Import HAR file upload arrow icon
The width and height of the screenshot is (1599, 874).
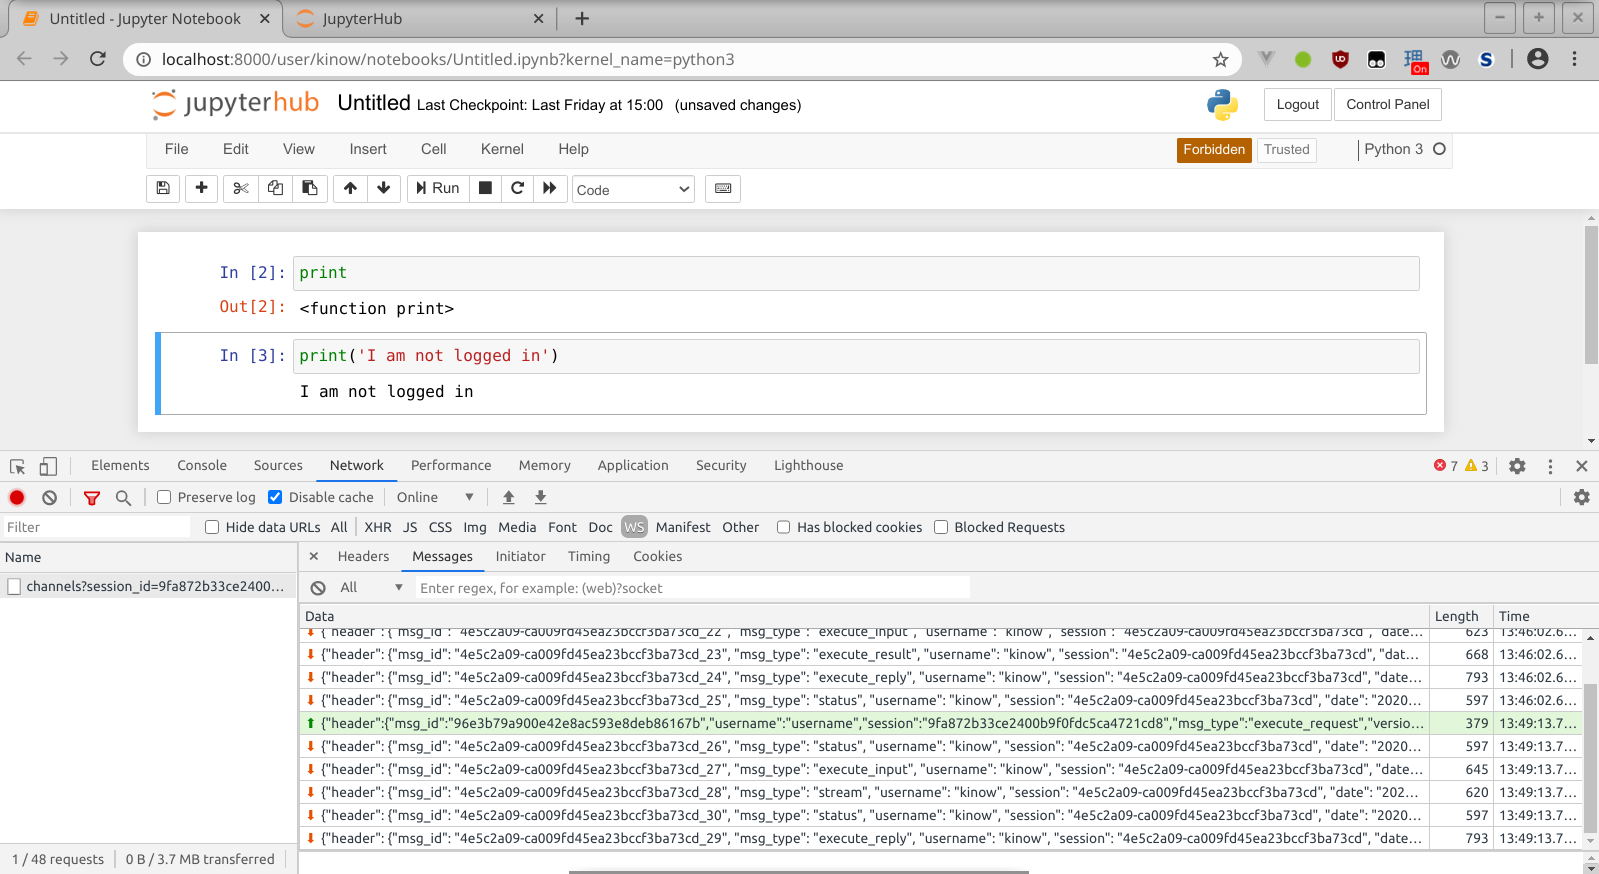(508, 497)
